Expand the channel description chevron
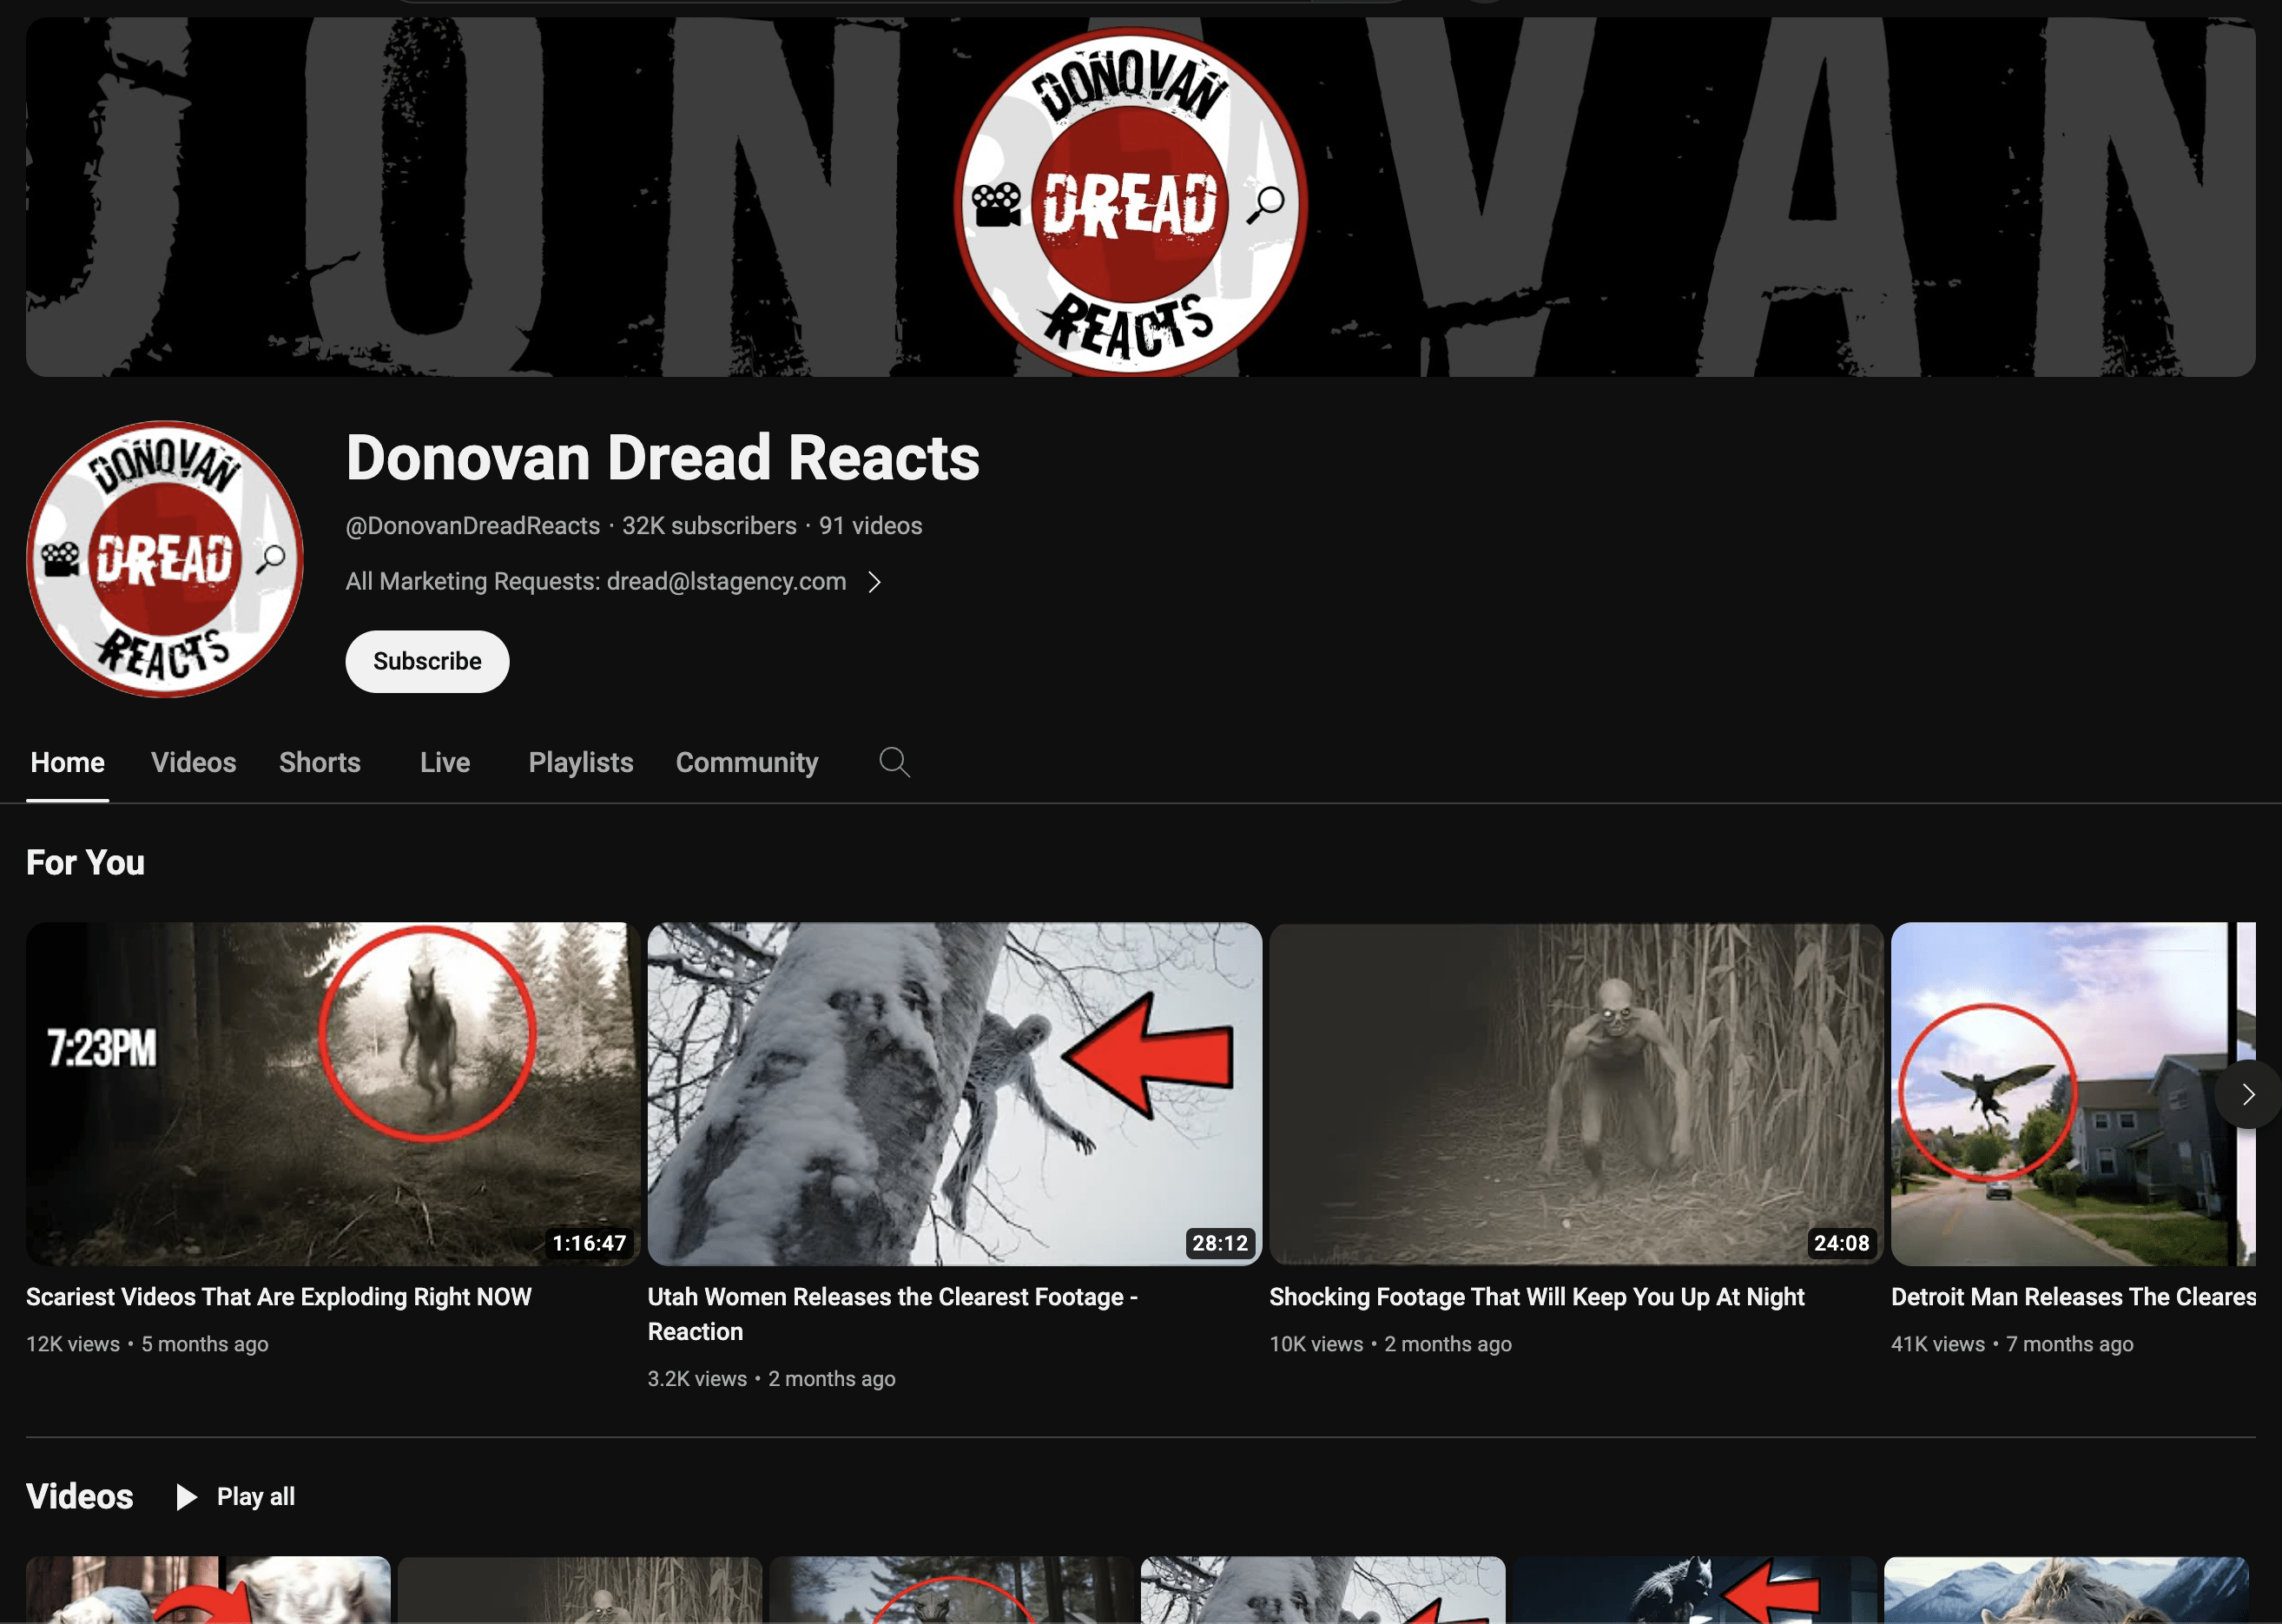Image resolution: width=2282 pixels, height=1624 pixels. [x=874, y=582]
